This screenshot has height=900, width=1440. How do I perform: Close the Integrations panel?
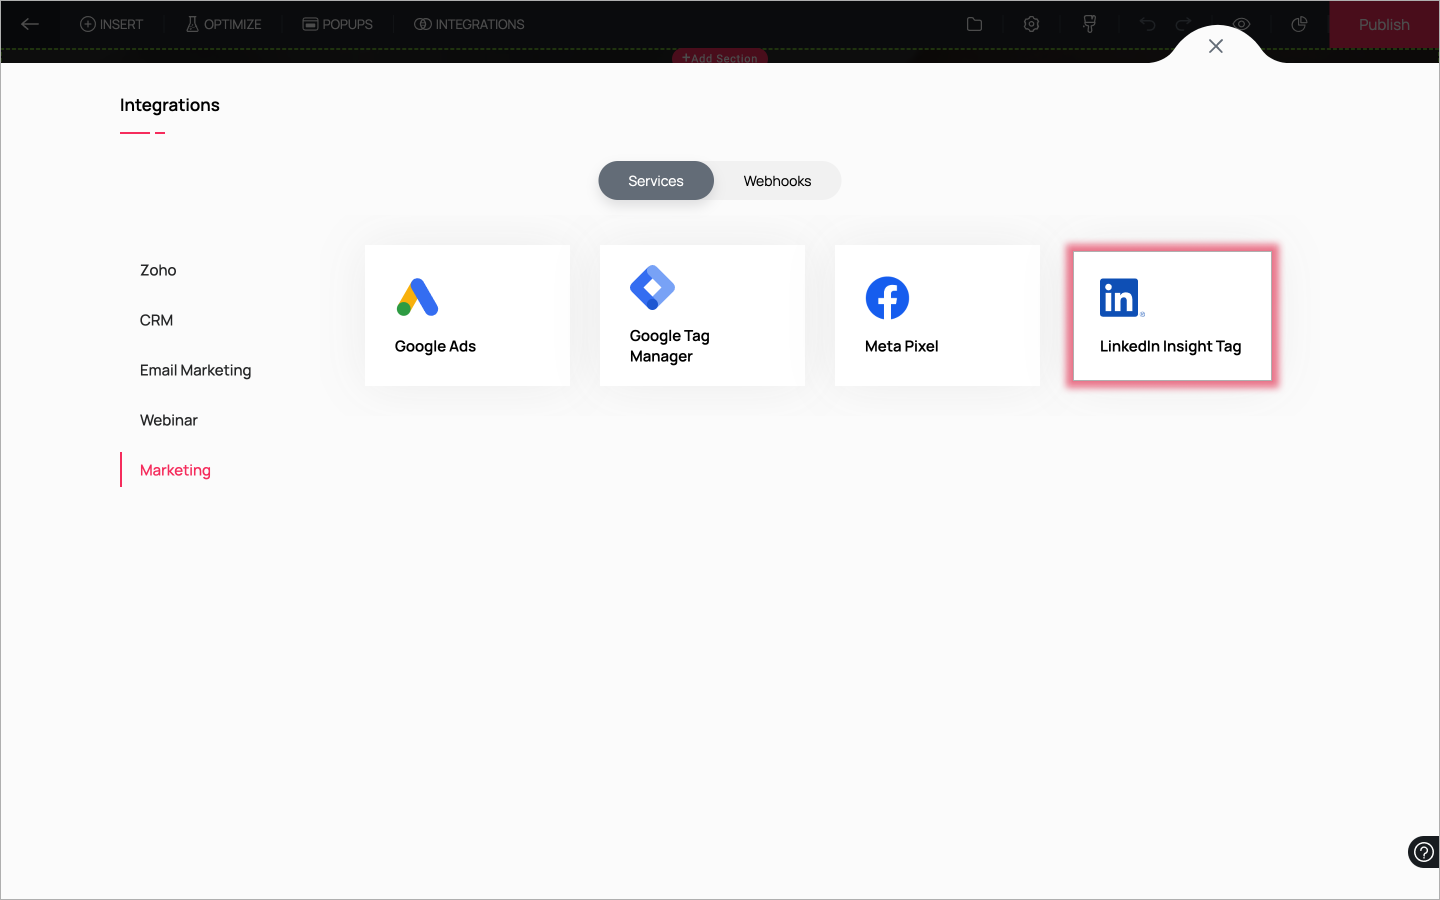point(1216,46)
